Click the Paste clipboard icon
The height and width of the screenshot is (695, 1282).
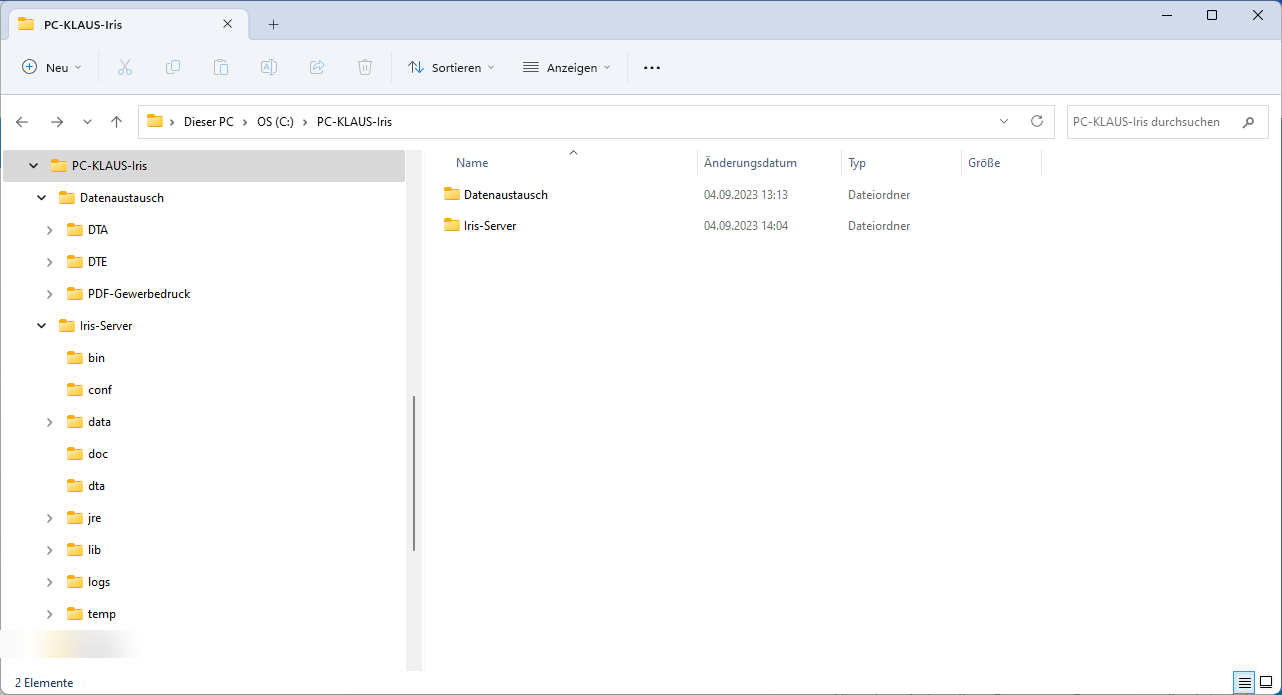[221, 67]
